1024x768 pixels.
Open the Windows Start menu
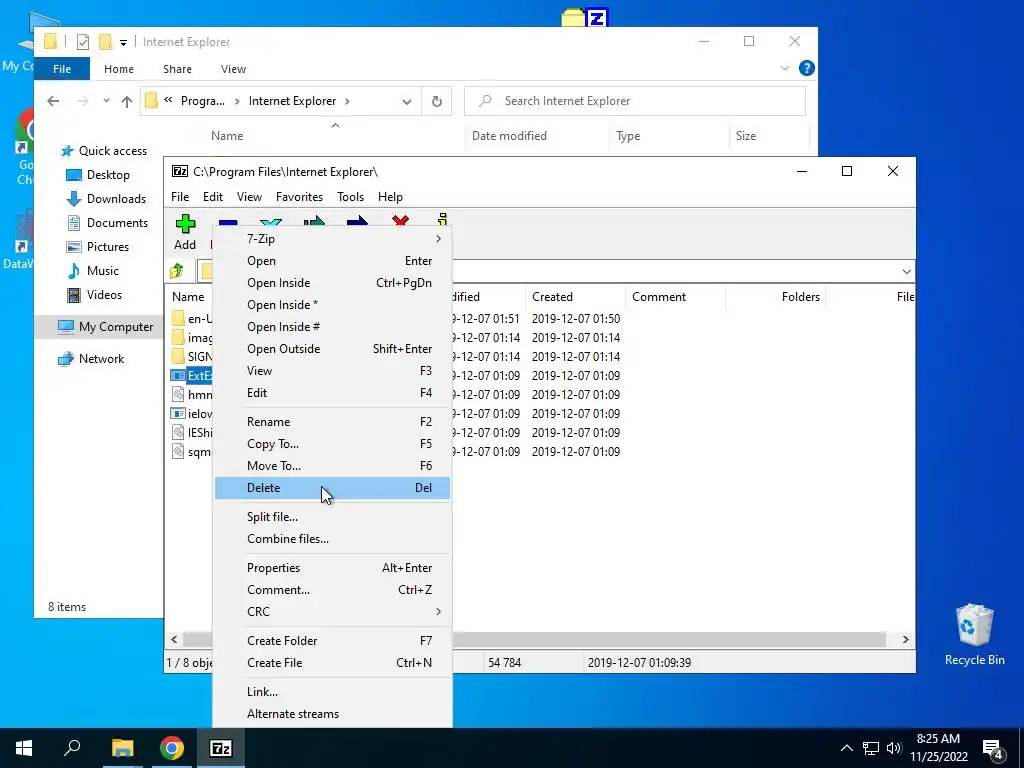(24, 748)
